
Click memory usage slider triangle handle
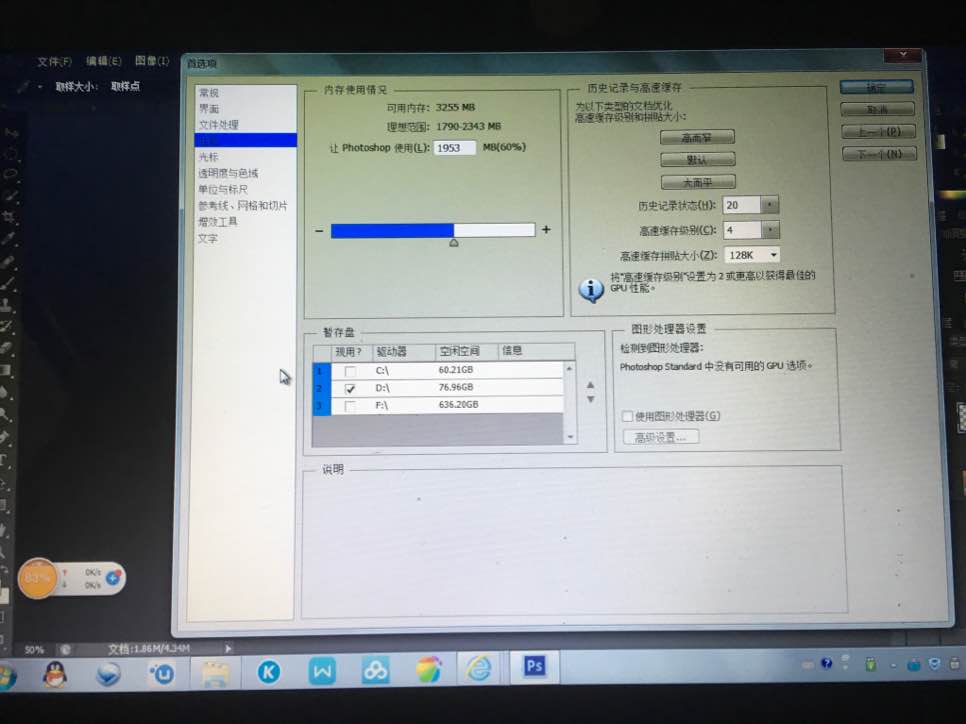point(454,243)
